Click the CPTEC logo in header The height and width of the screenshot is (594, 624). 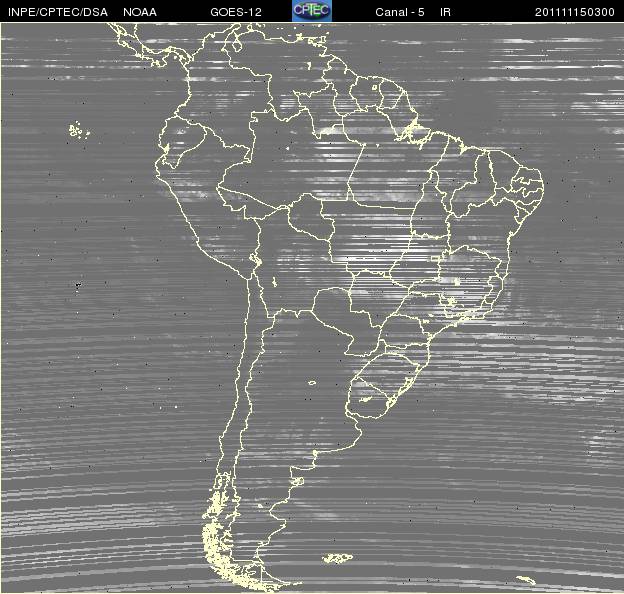pyautogui.click(x=312, y=11)
